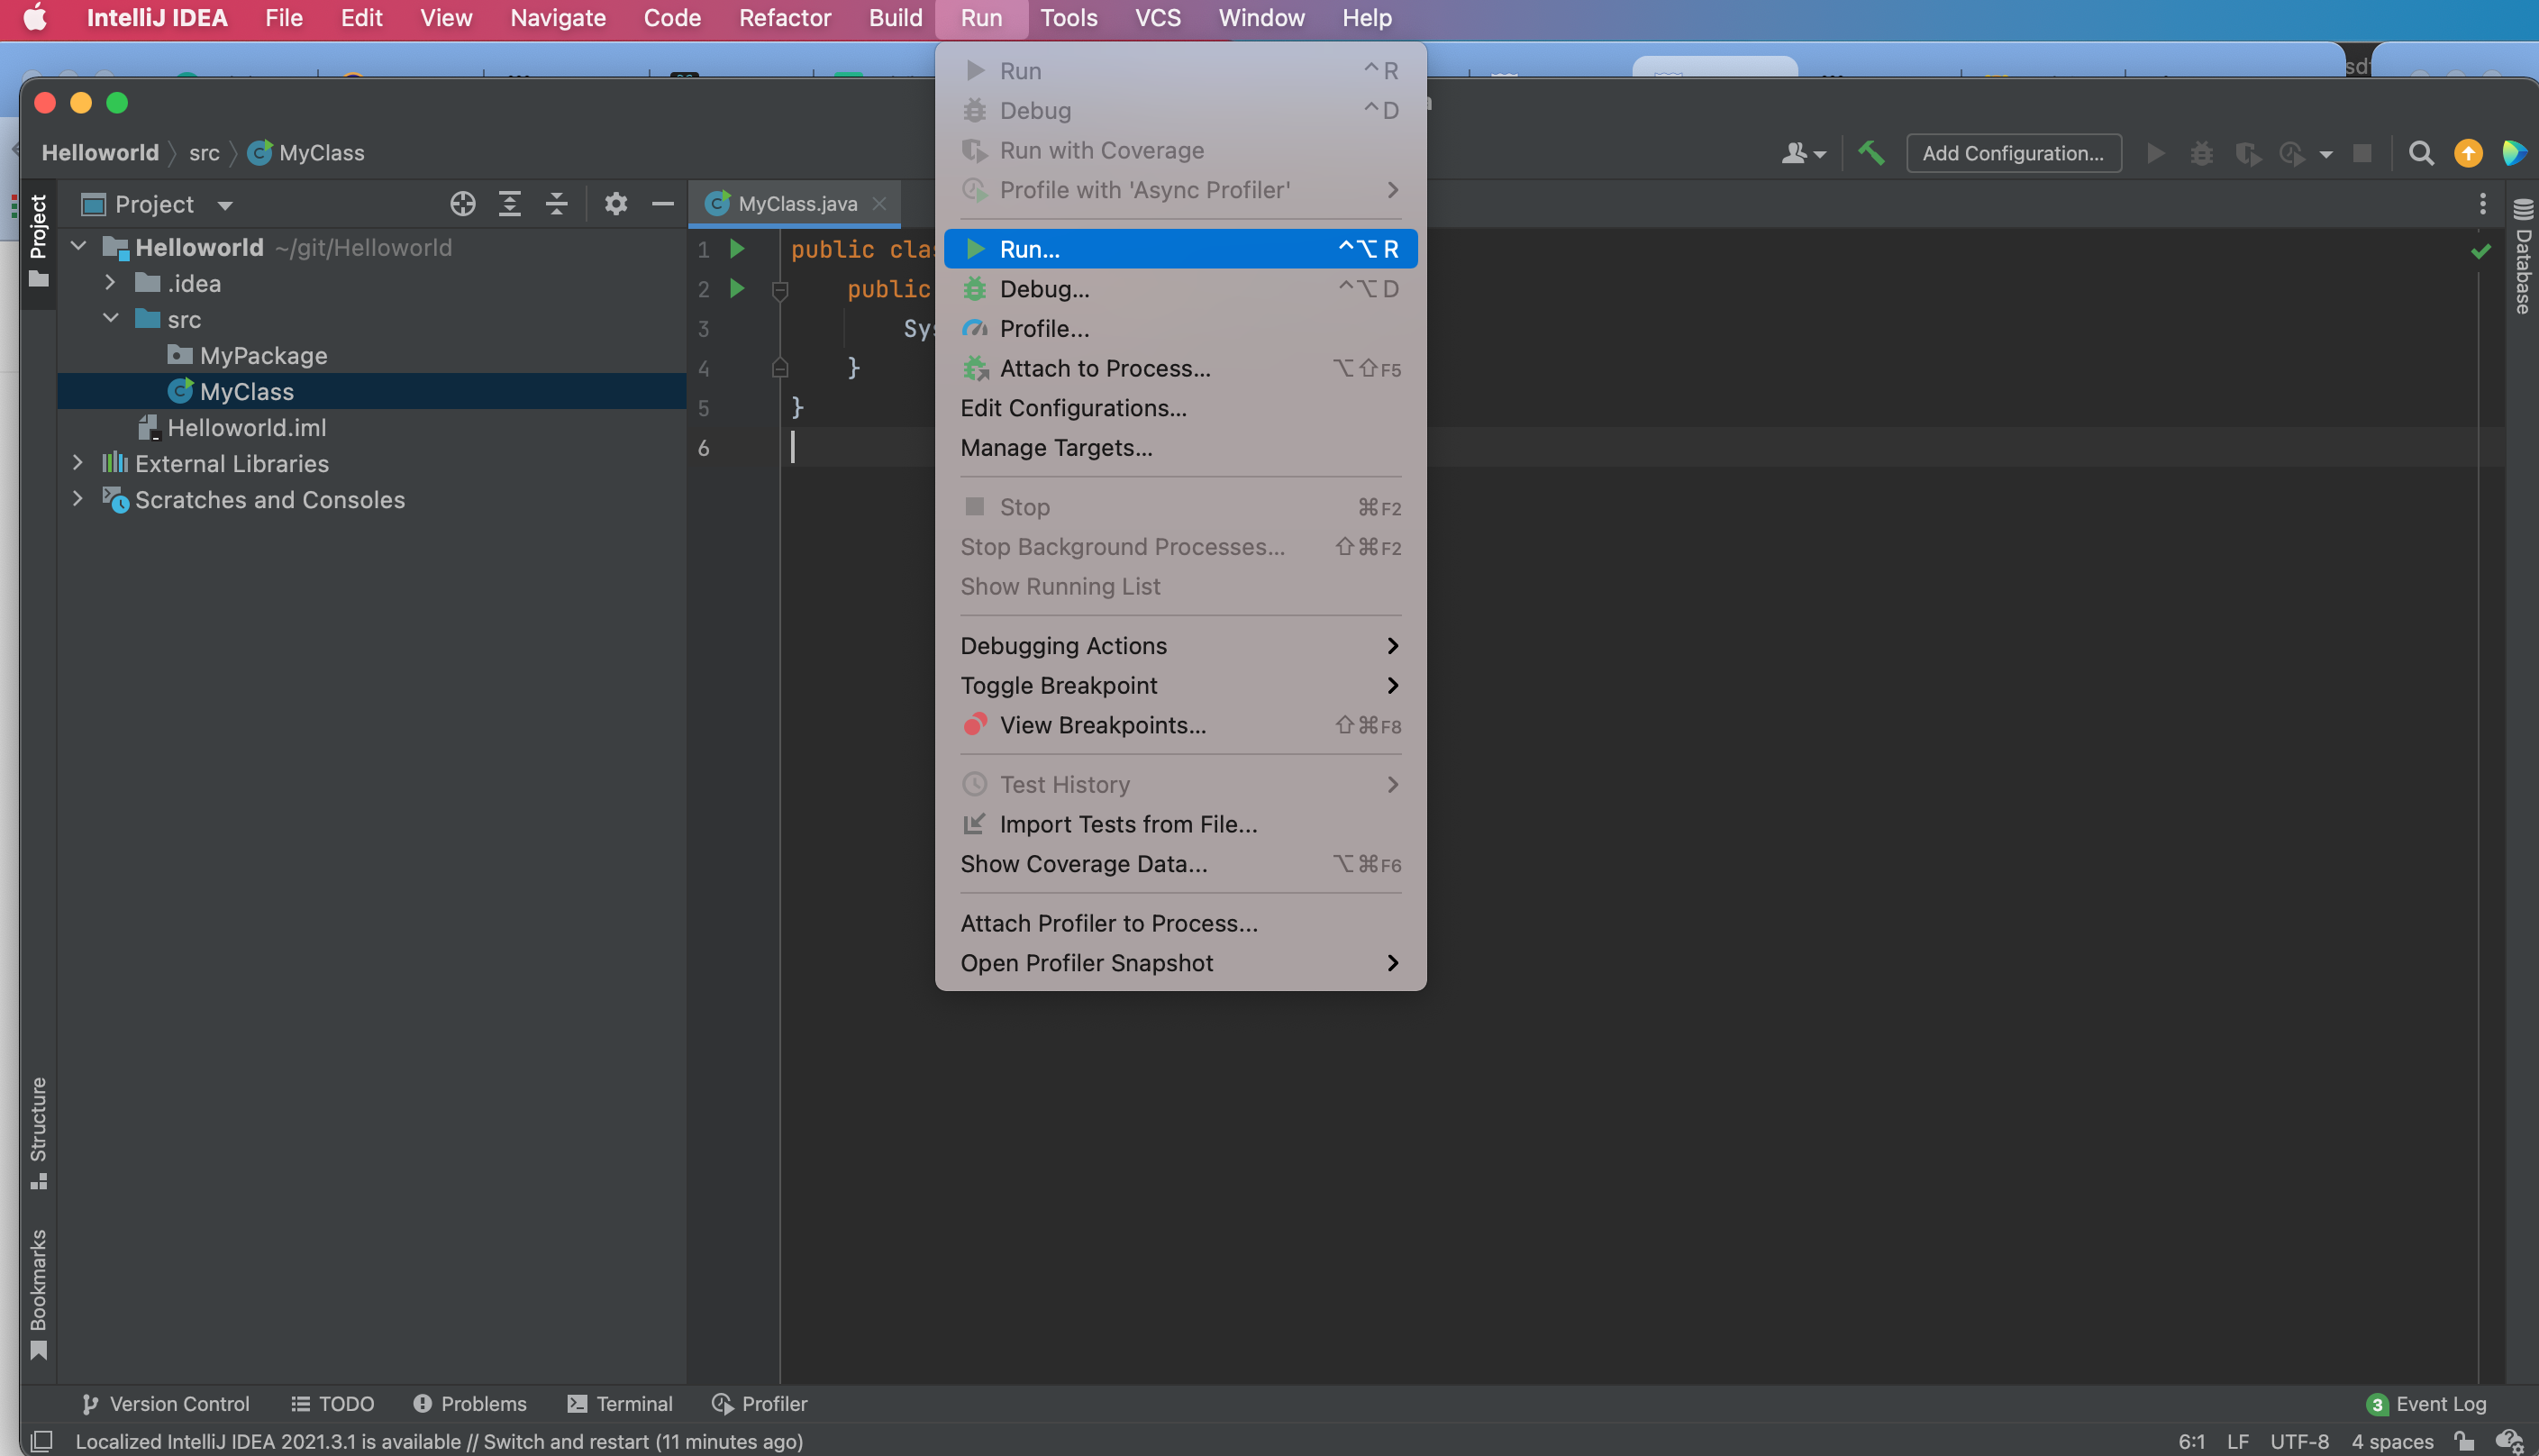Expand the .idea folder

click(x=110, y=284)
